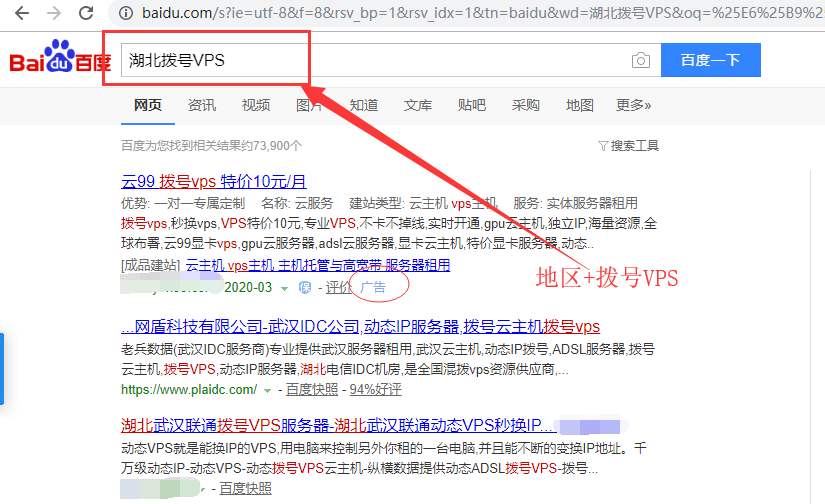Switch to the 视频 tab

coord(256,105)
